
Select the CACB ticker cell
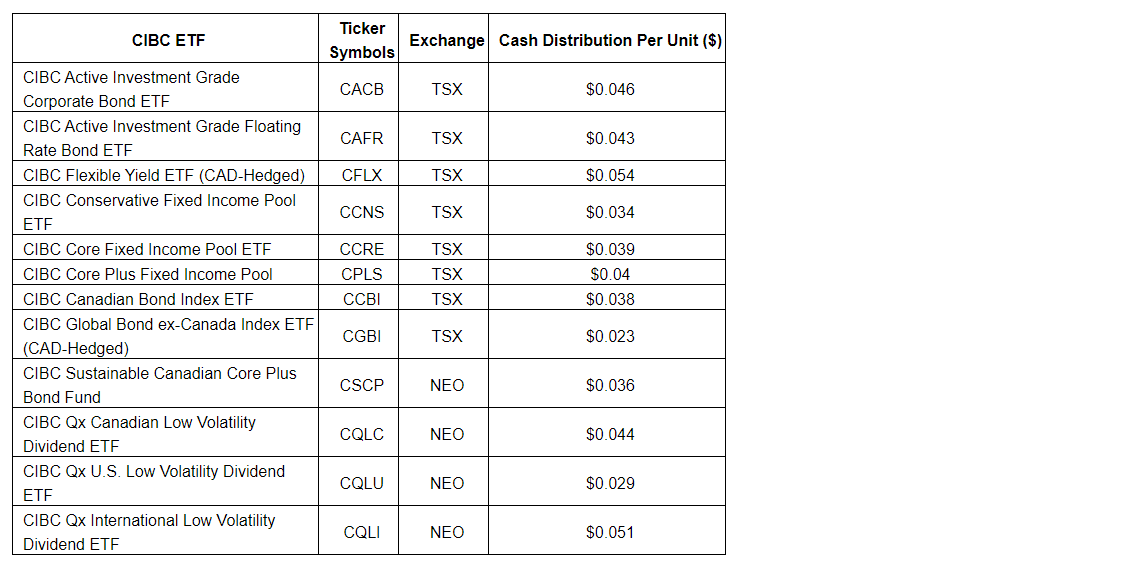pyautogui.click(x=361, y=89)
